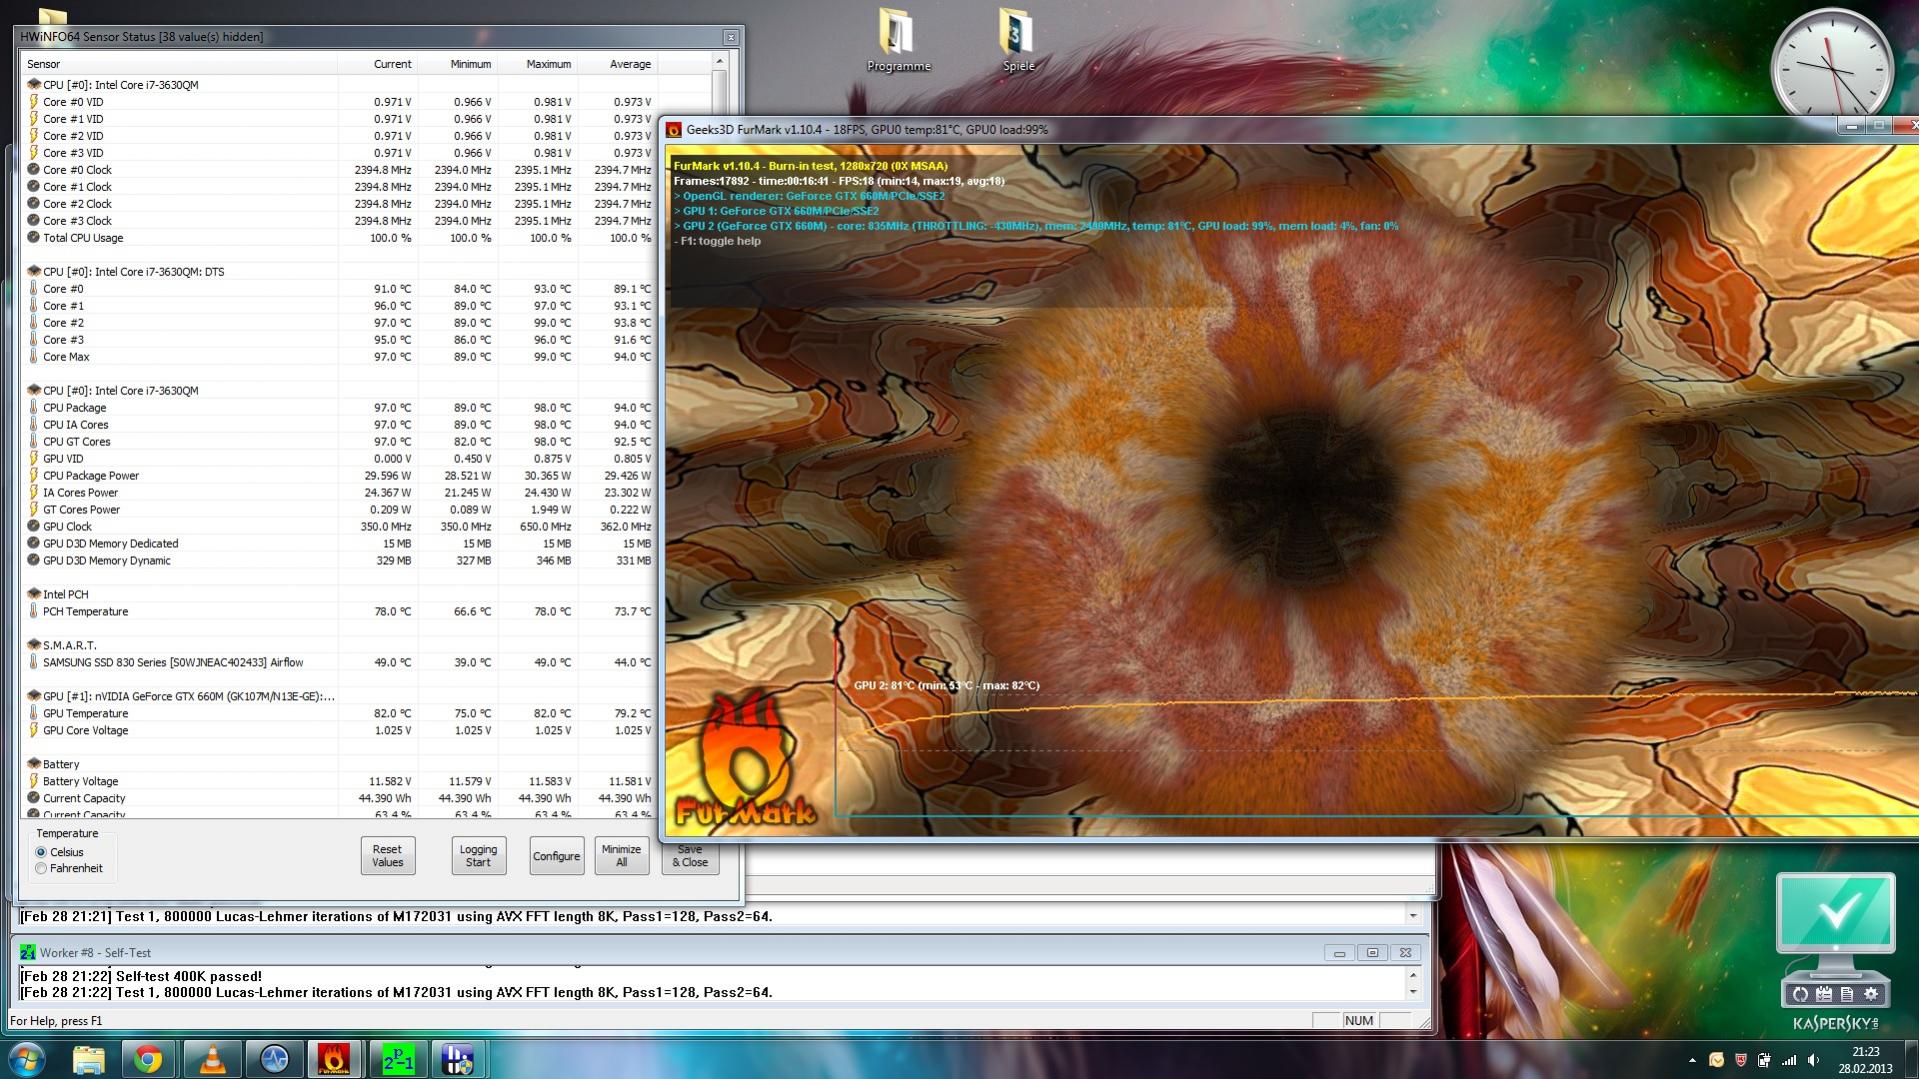Screen dimensions: 1919x1079
Task: Open the network signal tray icon
Action: tap(1788, 1060)
